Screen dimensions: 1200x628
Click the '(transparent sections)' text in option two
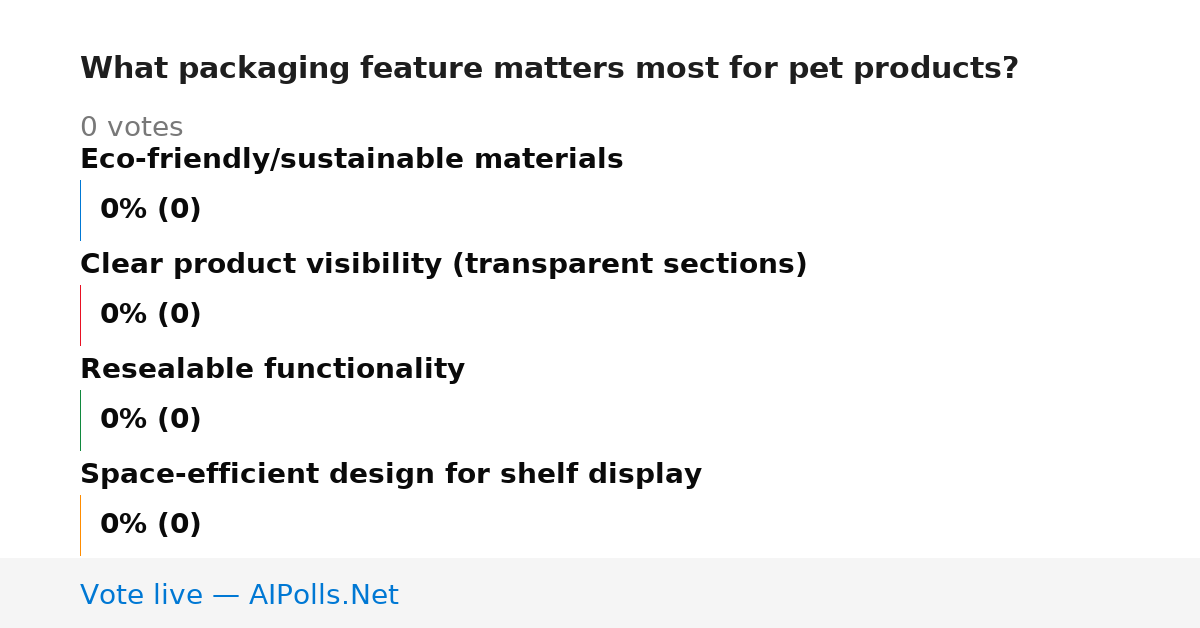(x=629, y=265)
